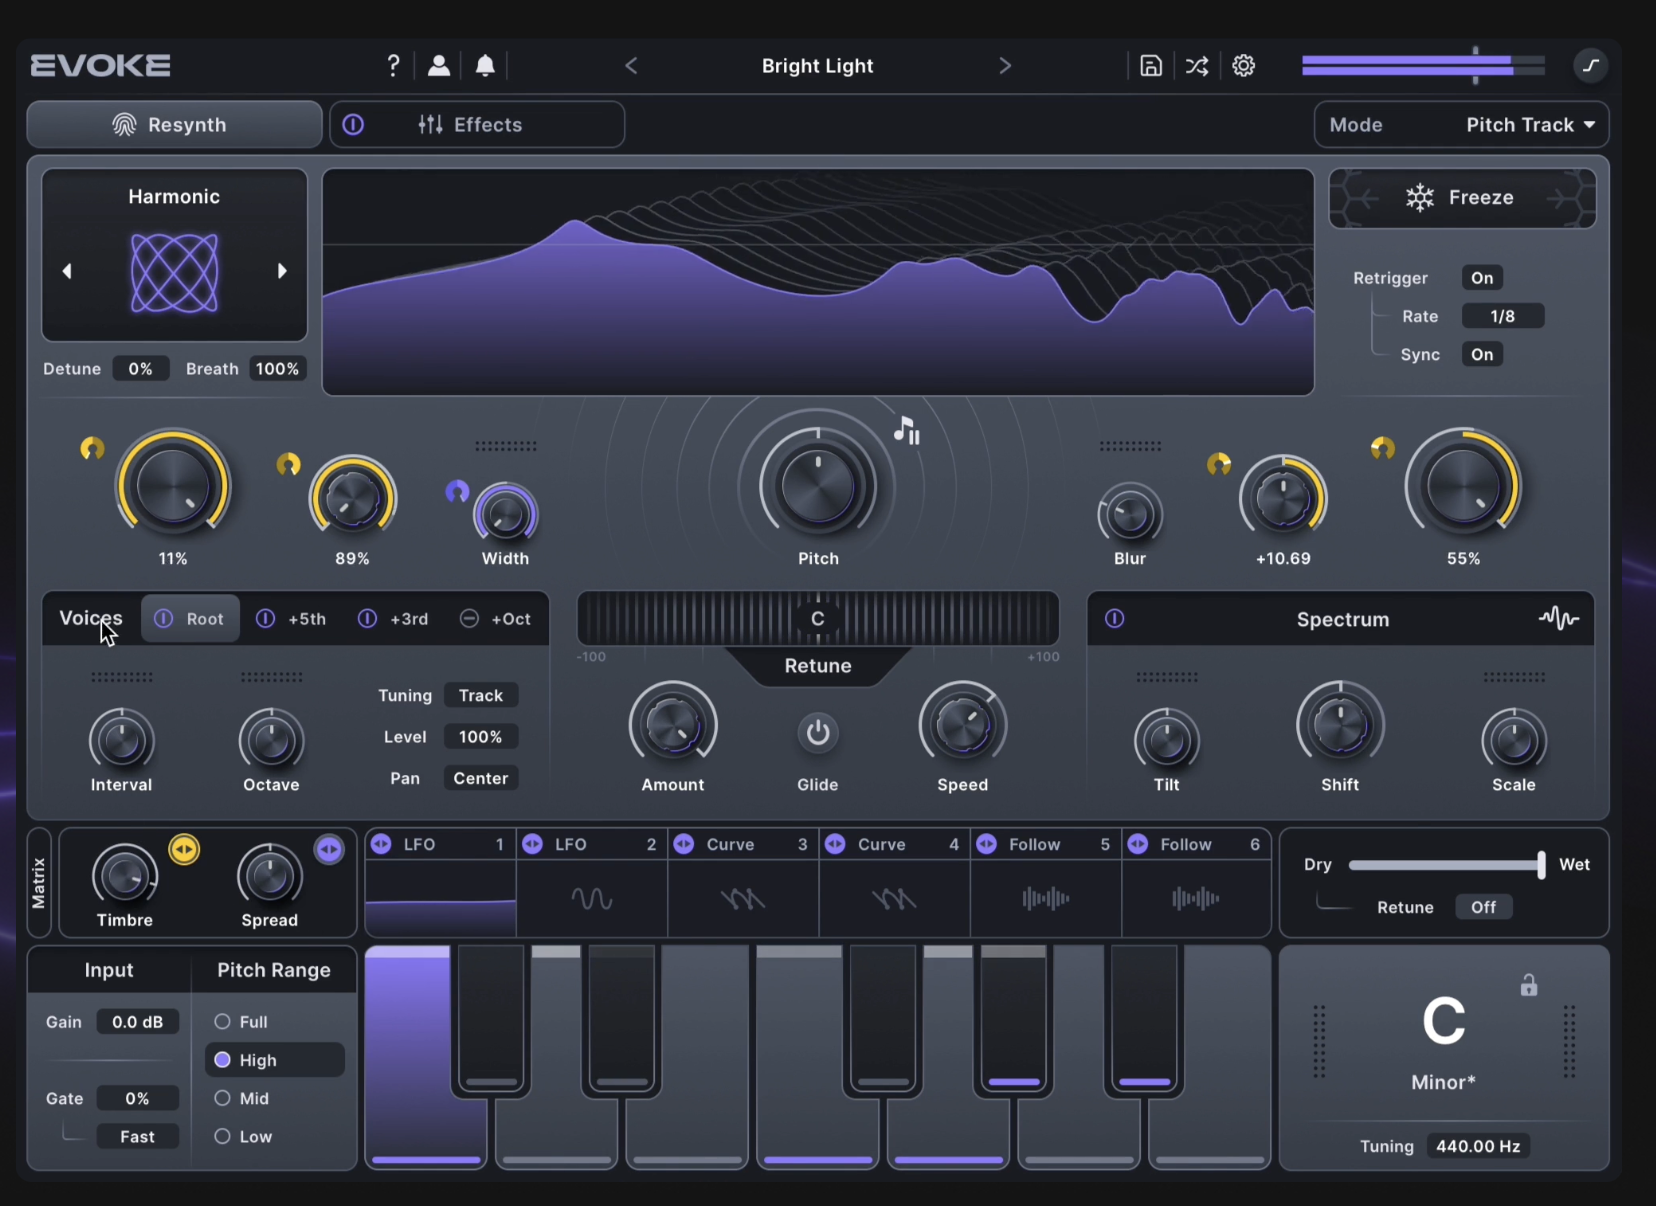Image resolution: width=1656 pixels, height=1206 pixels.
Task: Enable the +Oct voice
Action: coord(469,619)
